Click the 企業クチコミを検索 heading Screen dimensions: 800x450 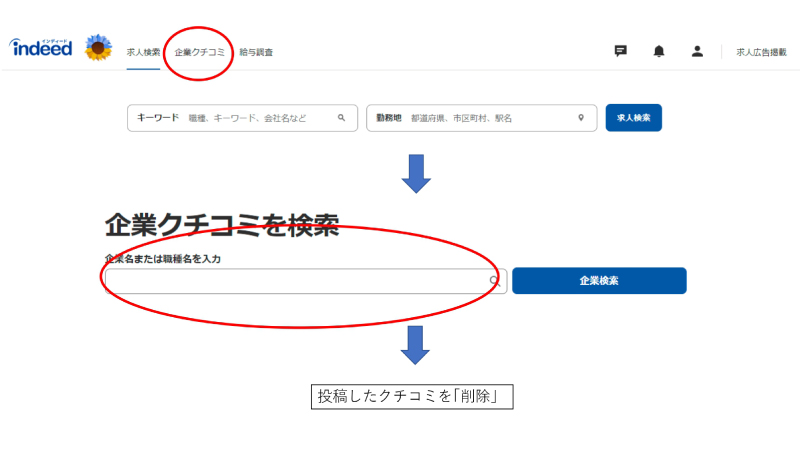[x=222, y=226]
